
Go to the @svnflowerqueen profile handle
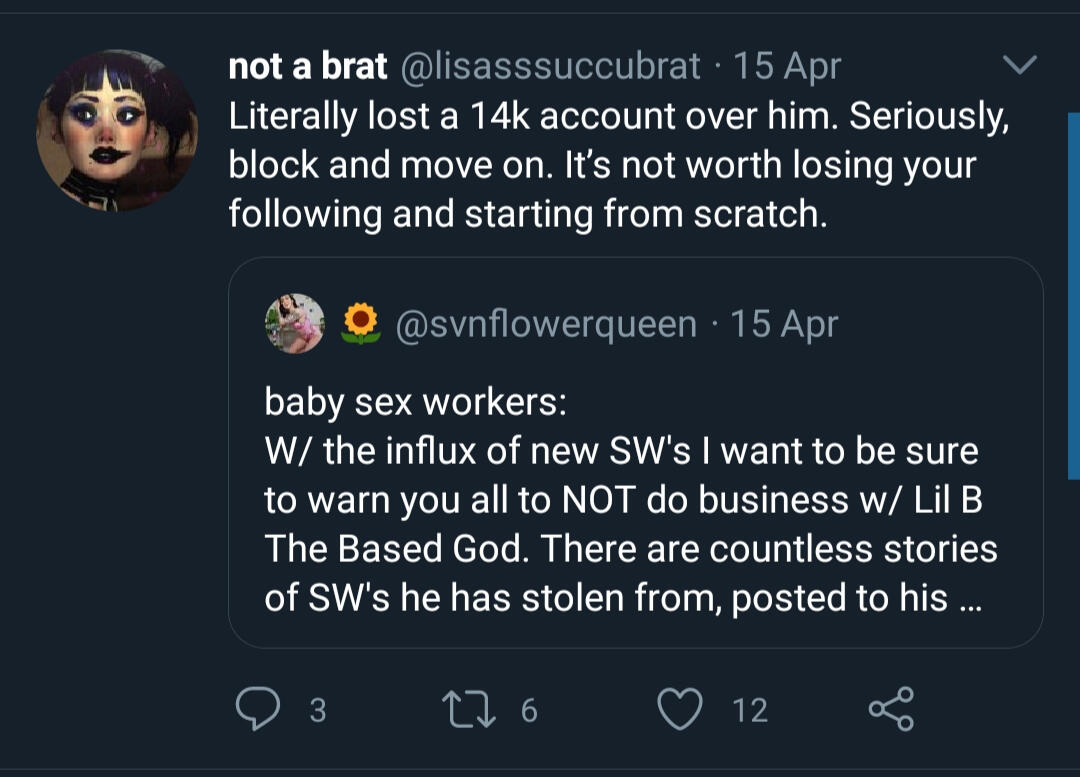click(x=547, y=323)
